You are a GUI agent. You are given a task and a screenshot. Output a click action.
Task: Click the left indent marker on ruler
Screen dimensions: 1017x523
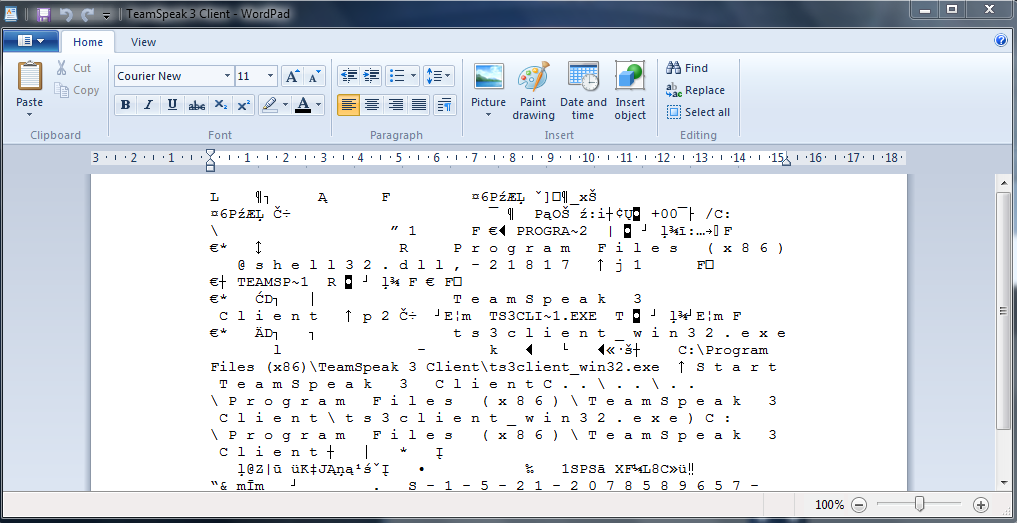(209, 166)
